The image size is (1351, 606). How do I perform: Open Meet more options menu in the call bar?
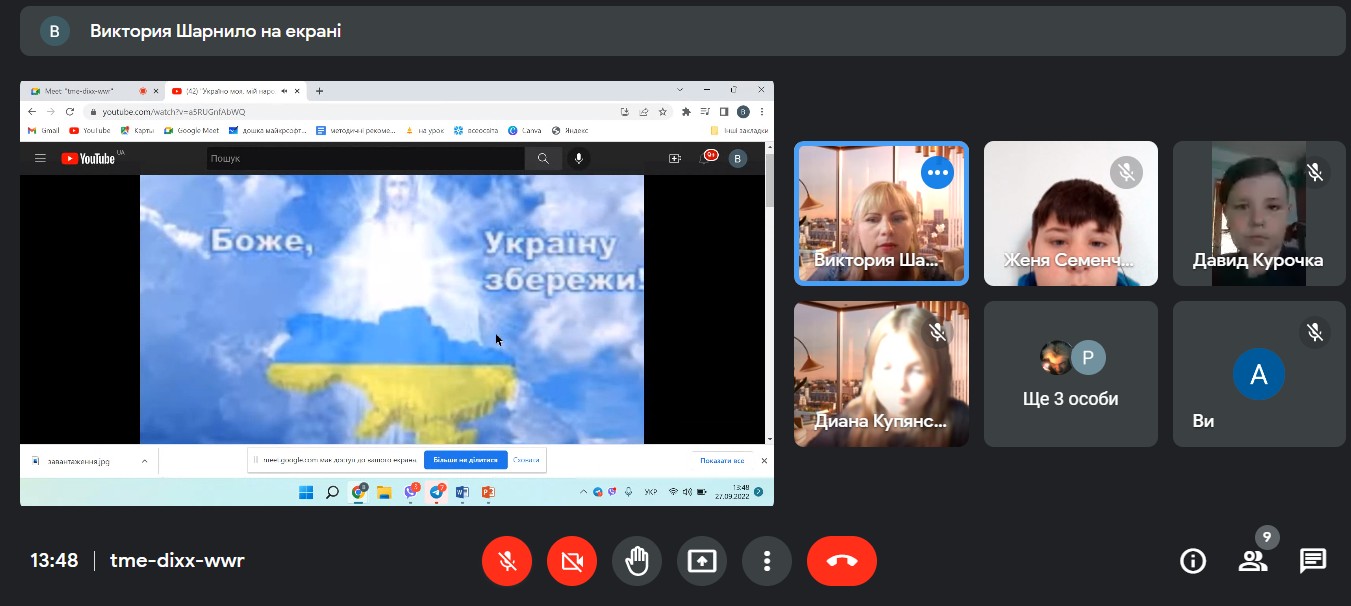coord(767,561)
